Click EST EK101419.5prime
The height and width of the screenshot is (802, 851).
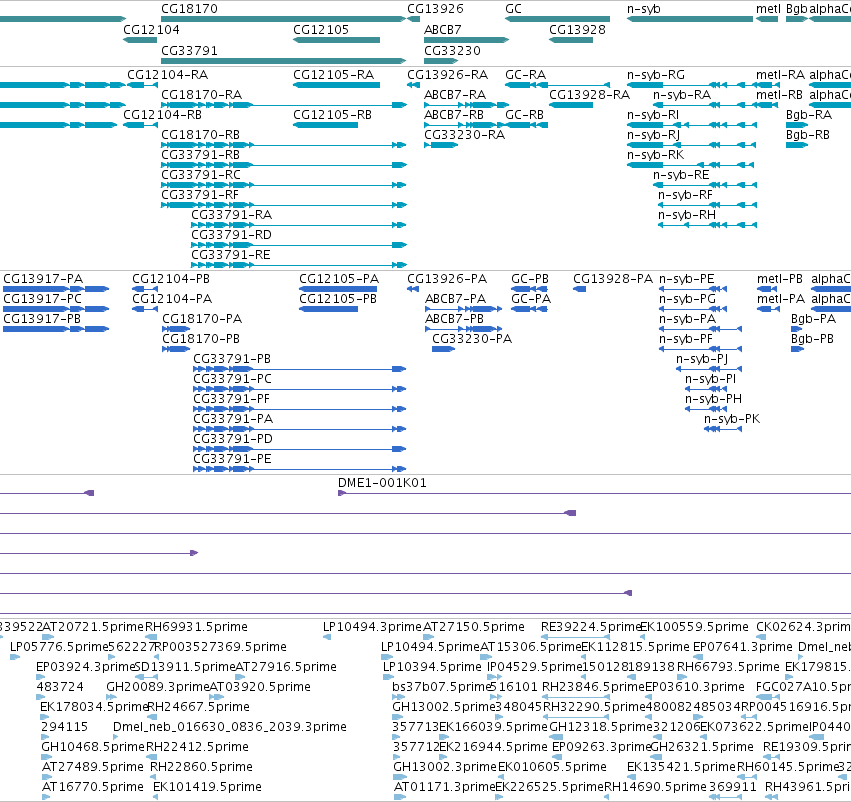point(207,787)
